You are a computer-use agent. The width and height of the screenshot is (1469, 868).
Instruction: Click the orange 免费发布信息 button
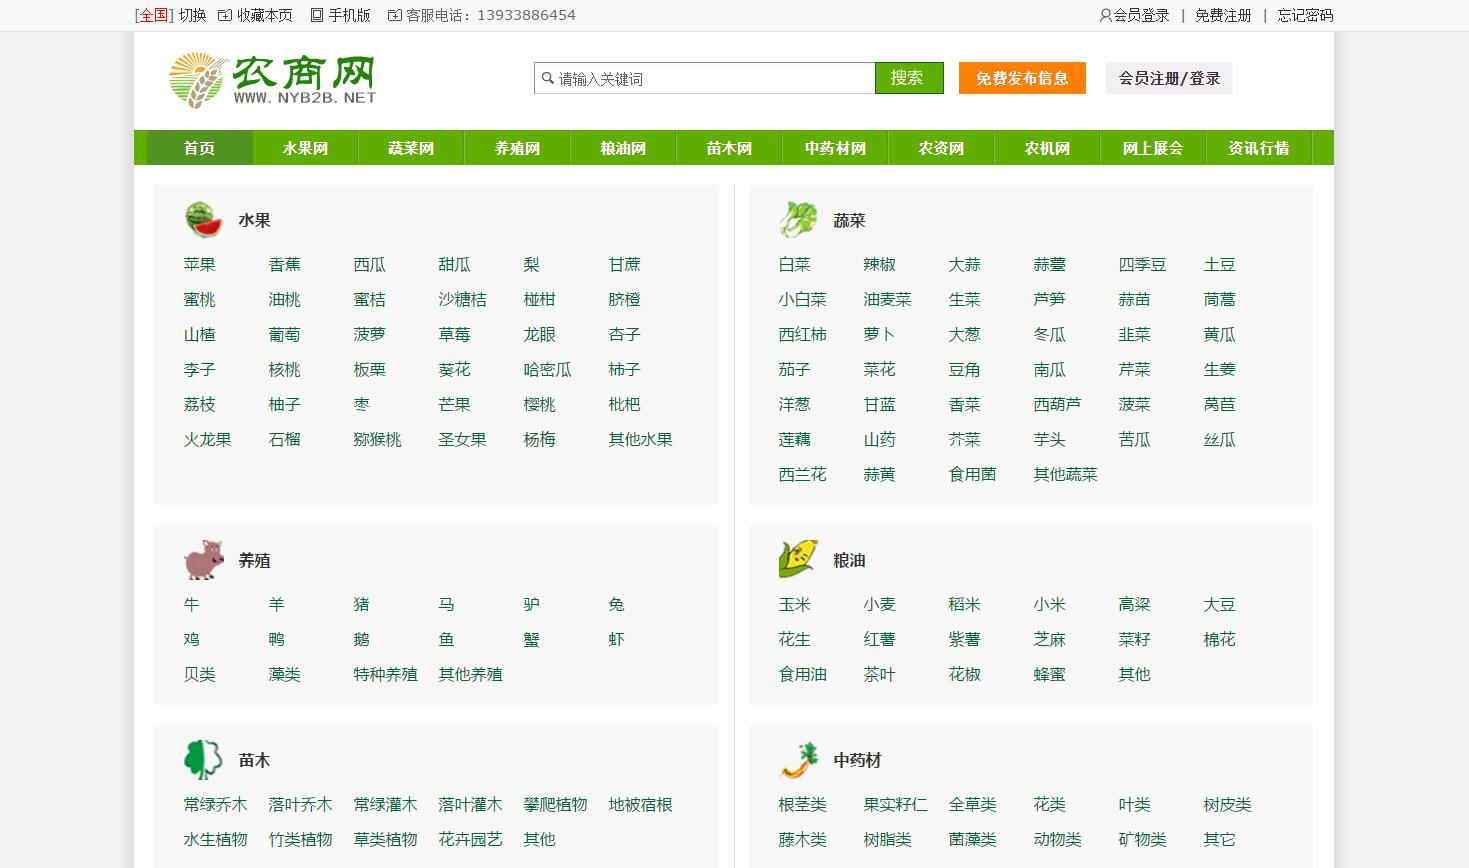point(1022,78)
